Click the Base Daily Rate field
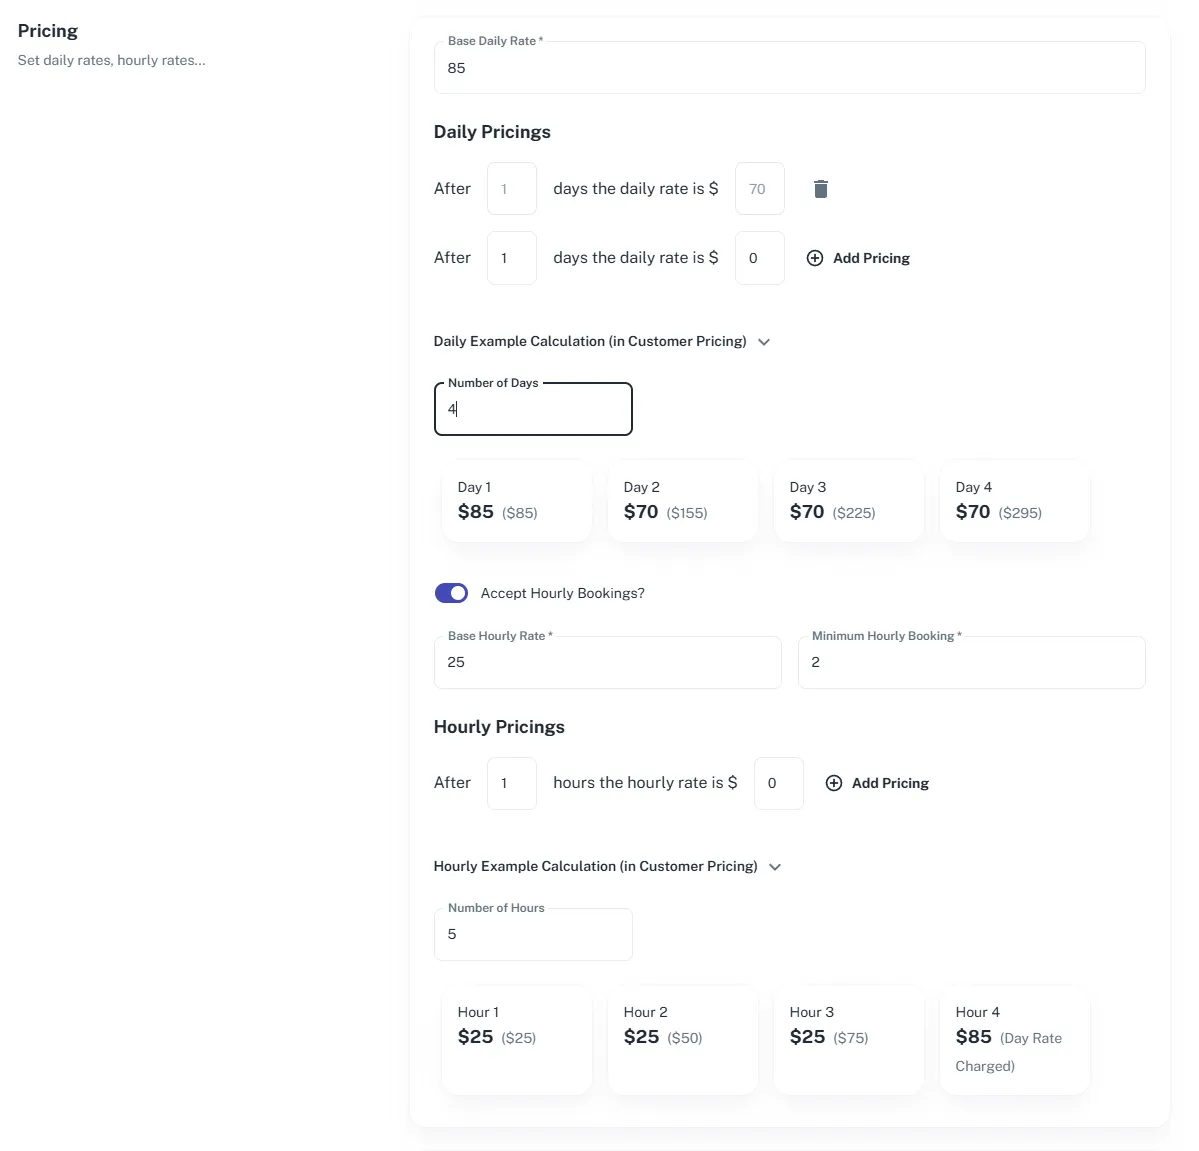The height and width of the screenshot is (1151, 1199). pos(790,68)
